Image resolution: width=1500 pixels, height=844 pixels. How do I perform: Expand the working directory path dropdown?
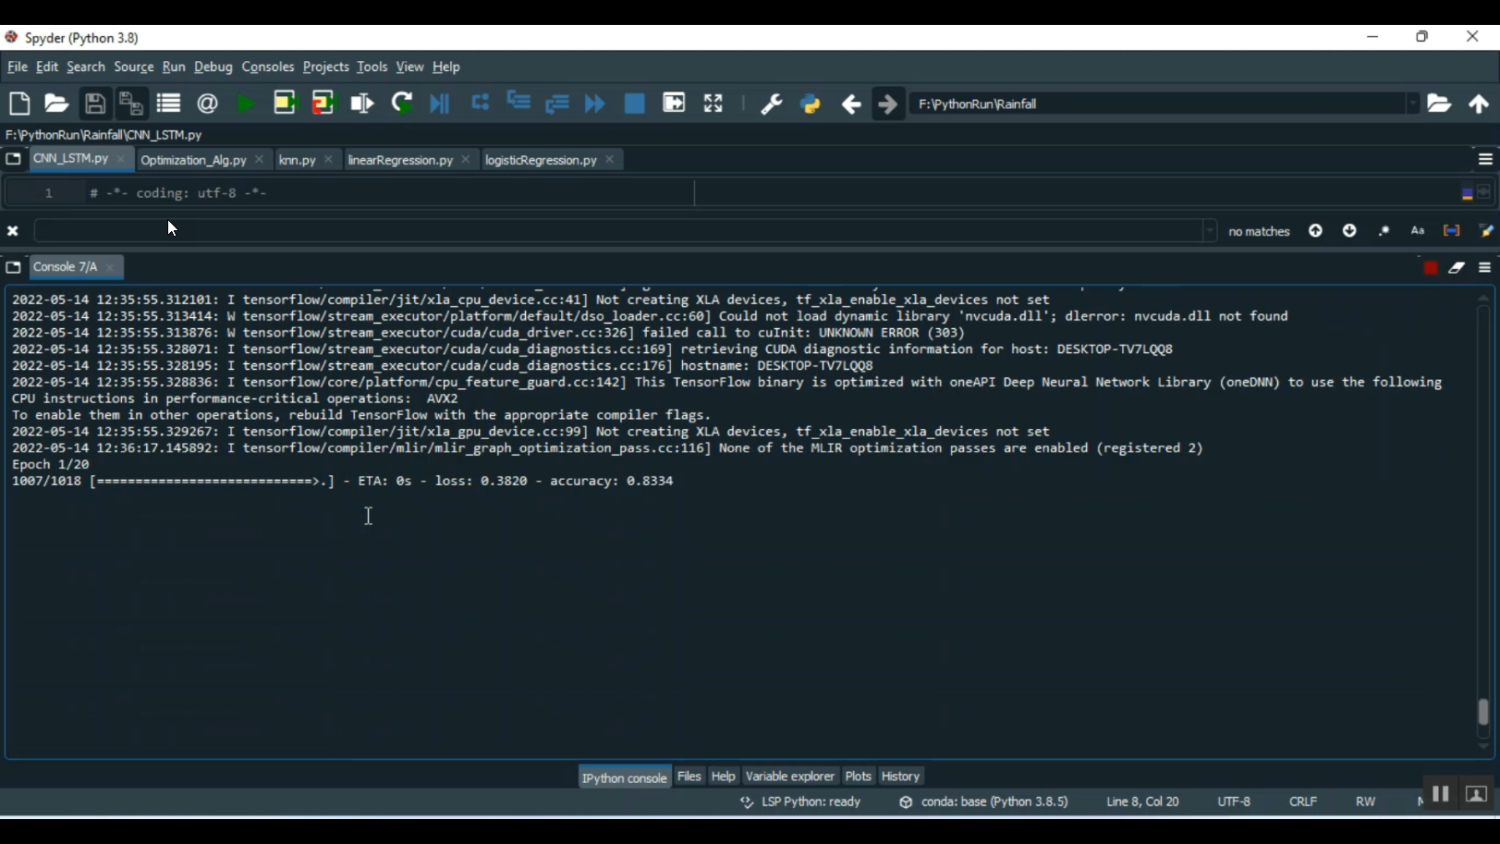point(1412,104)
